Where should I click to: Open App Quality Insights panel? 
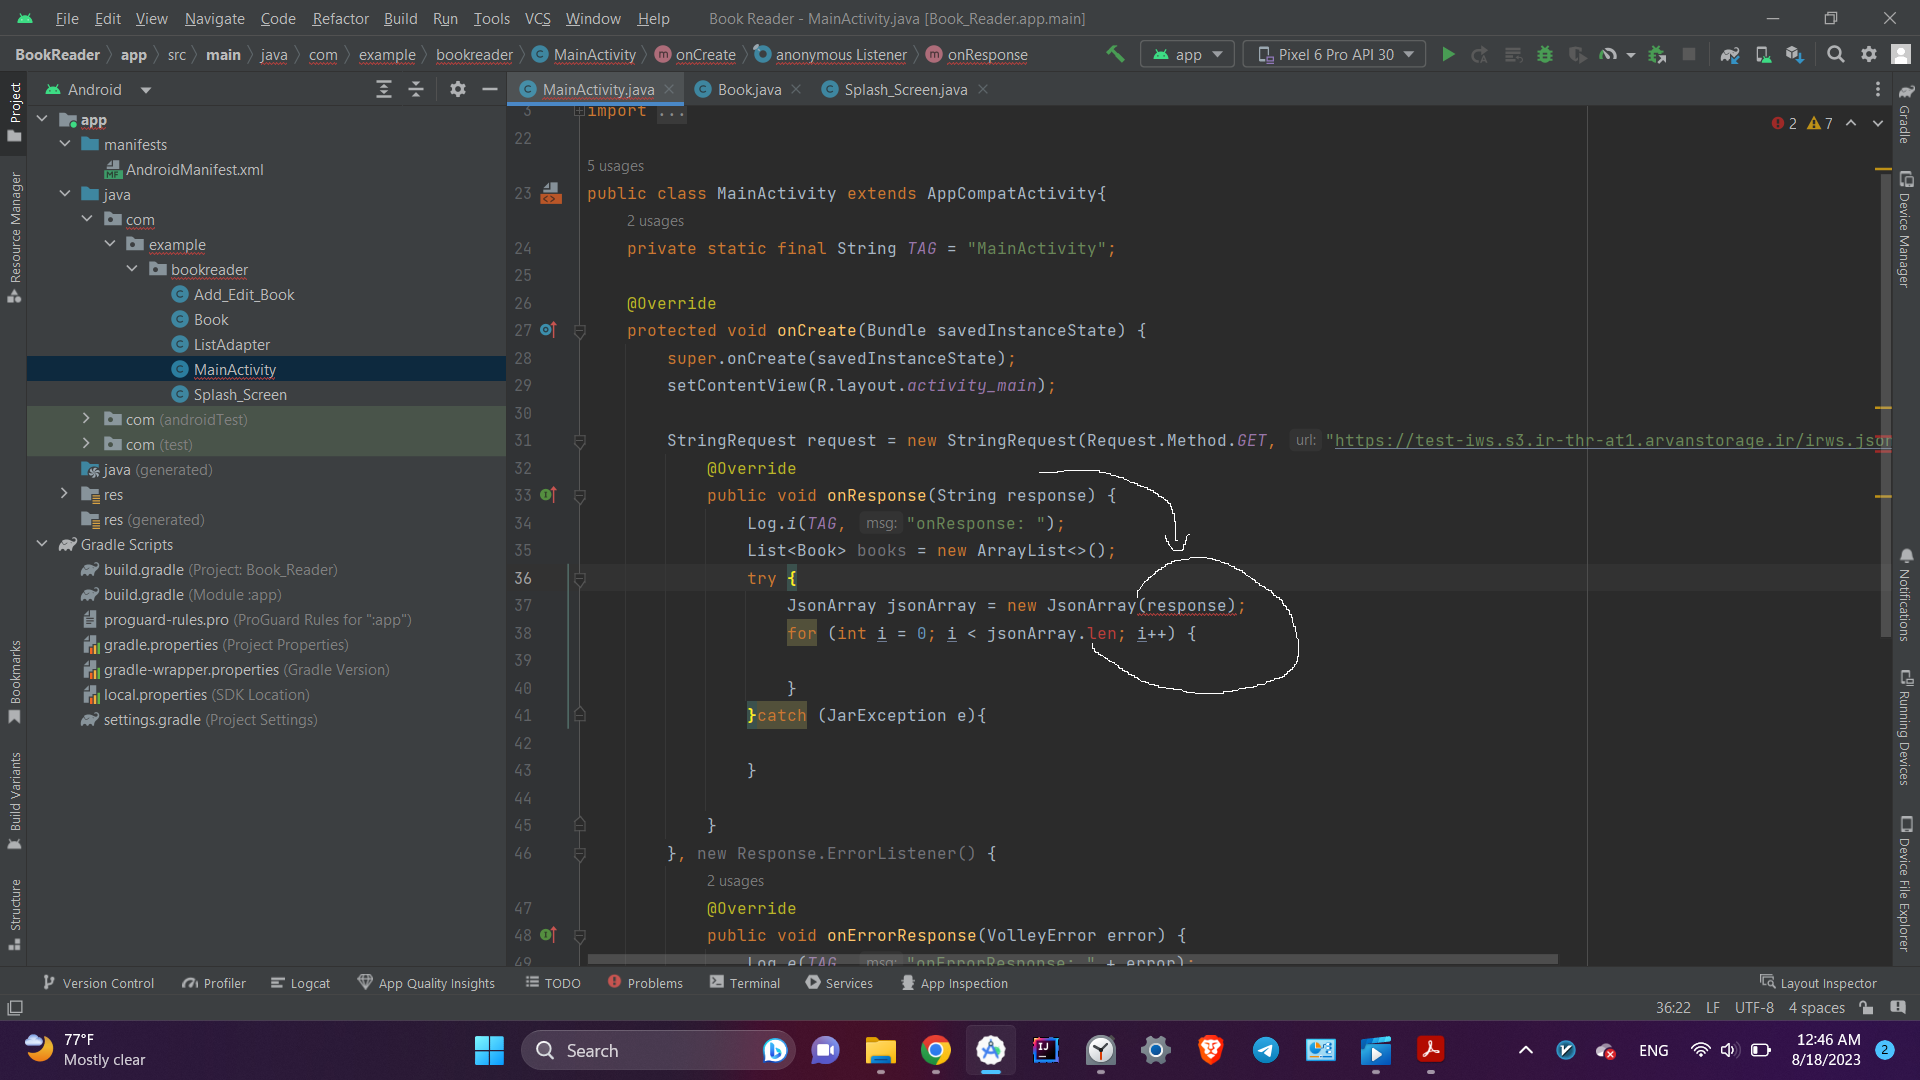(426, 983)
